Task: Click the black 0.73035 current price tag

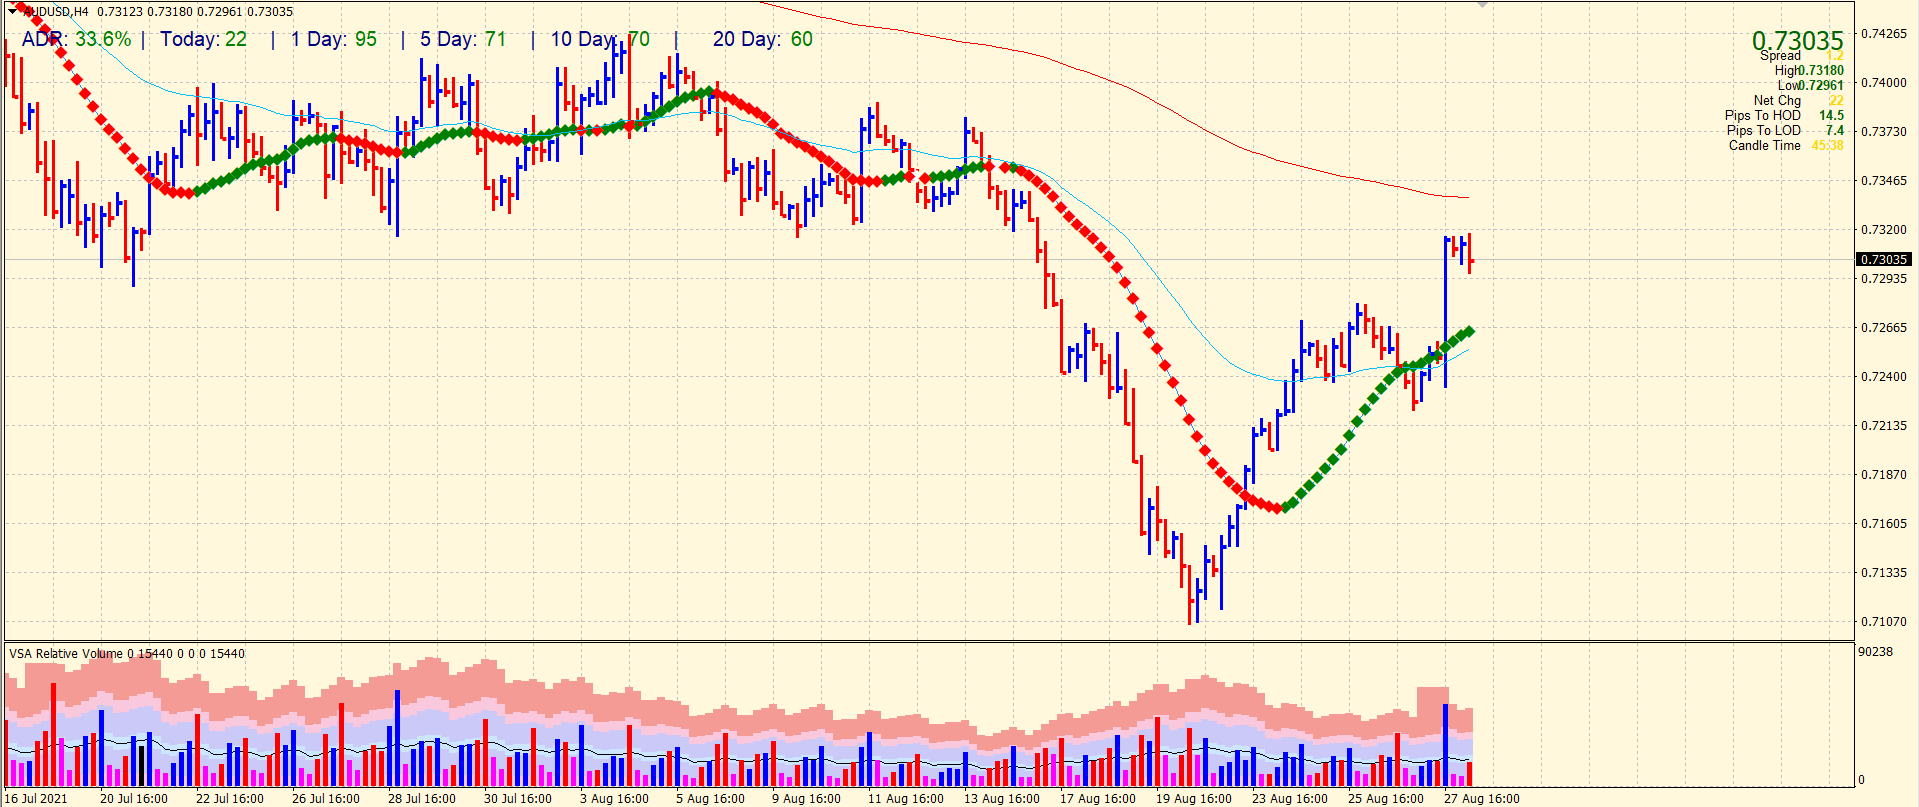Action: pos(1884,259)
